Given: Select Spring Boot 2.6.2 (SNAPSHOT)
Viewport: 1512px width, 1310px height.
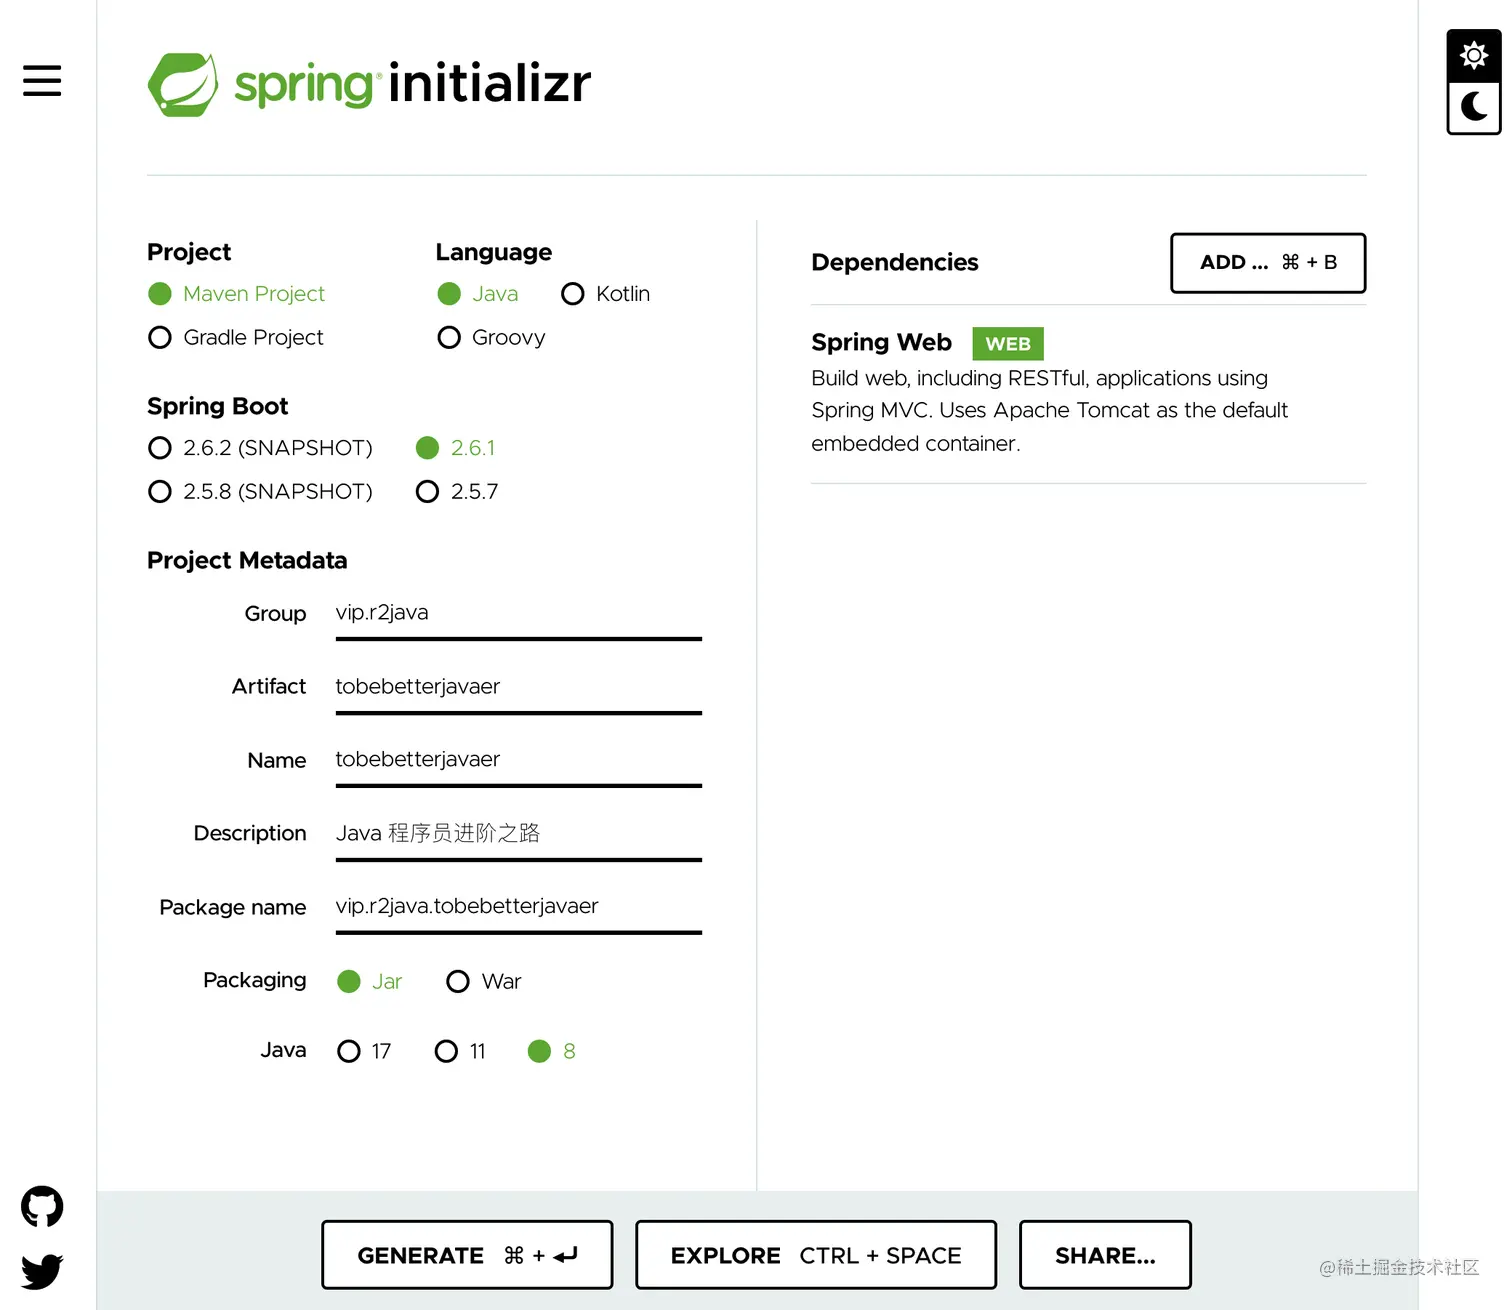Looking at the screenshot, I should coord(260,448).
